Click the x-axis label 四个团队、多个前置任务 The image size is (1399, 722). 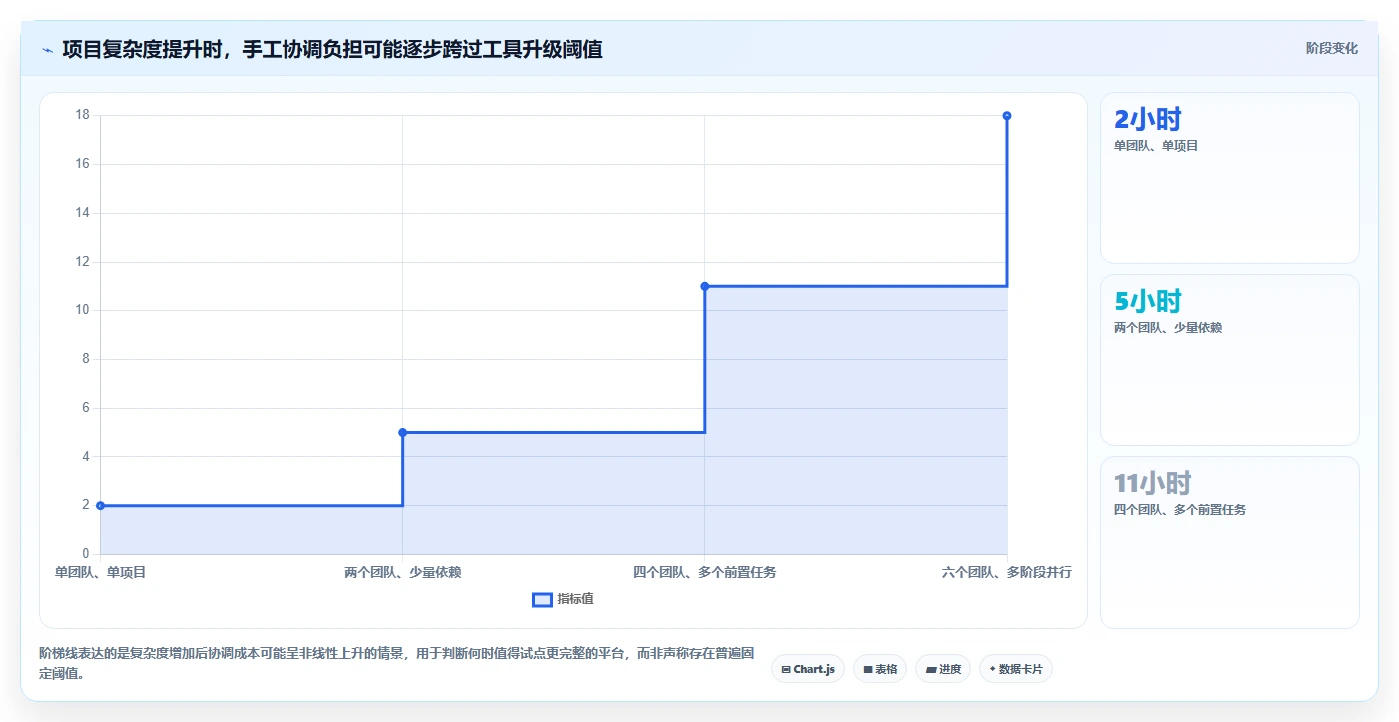click(x=704, y=572)
